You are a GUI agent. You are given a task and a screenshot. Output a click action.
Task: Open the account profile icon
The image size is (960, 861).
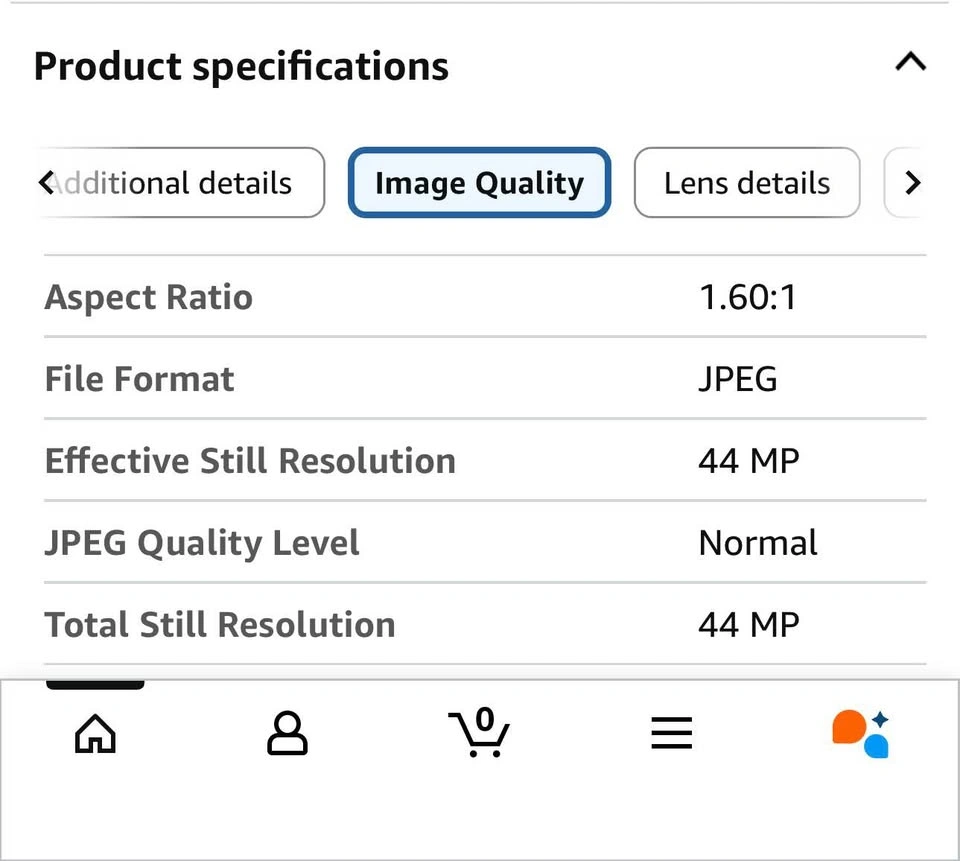tap(287, 735)
